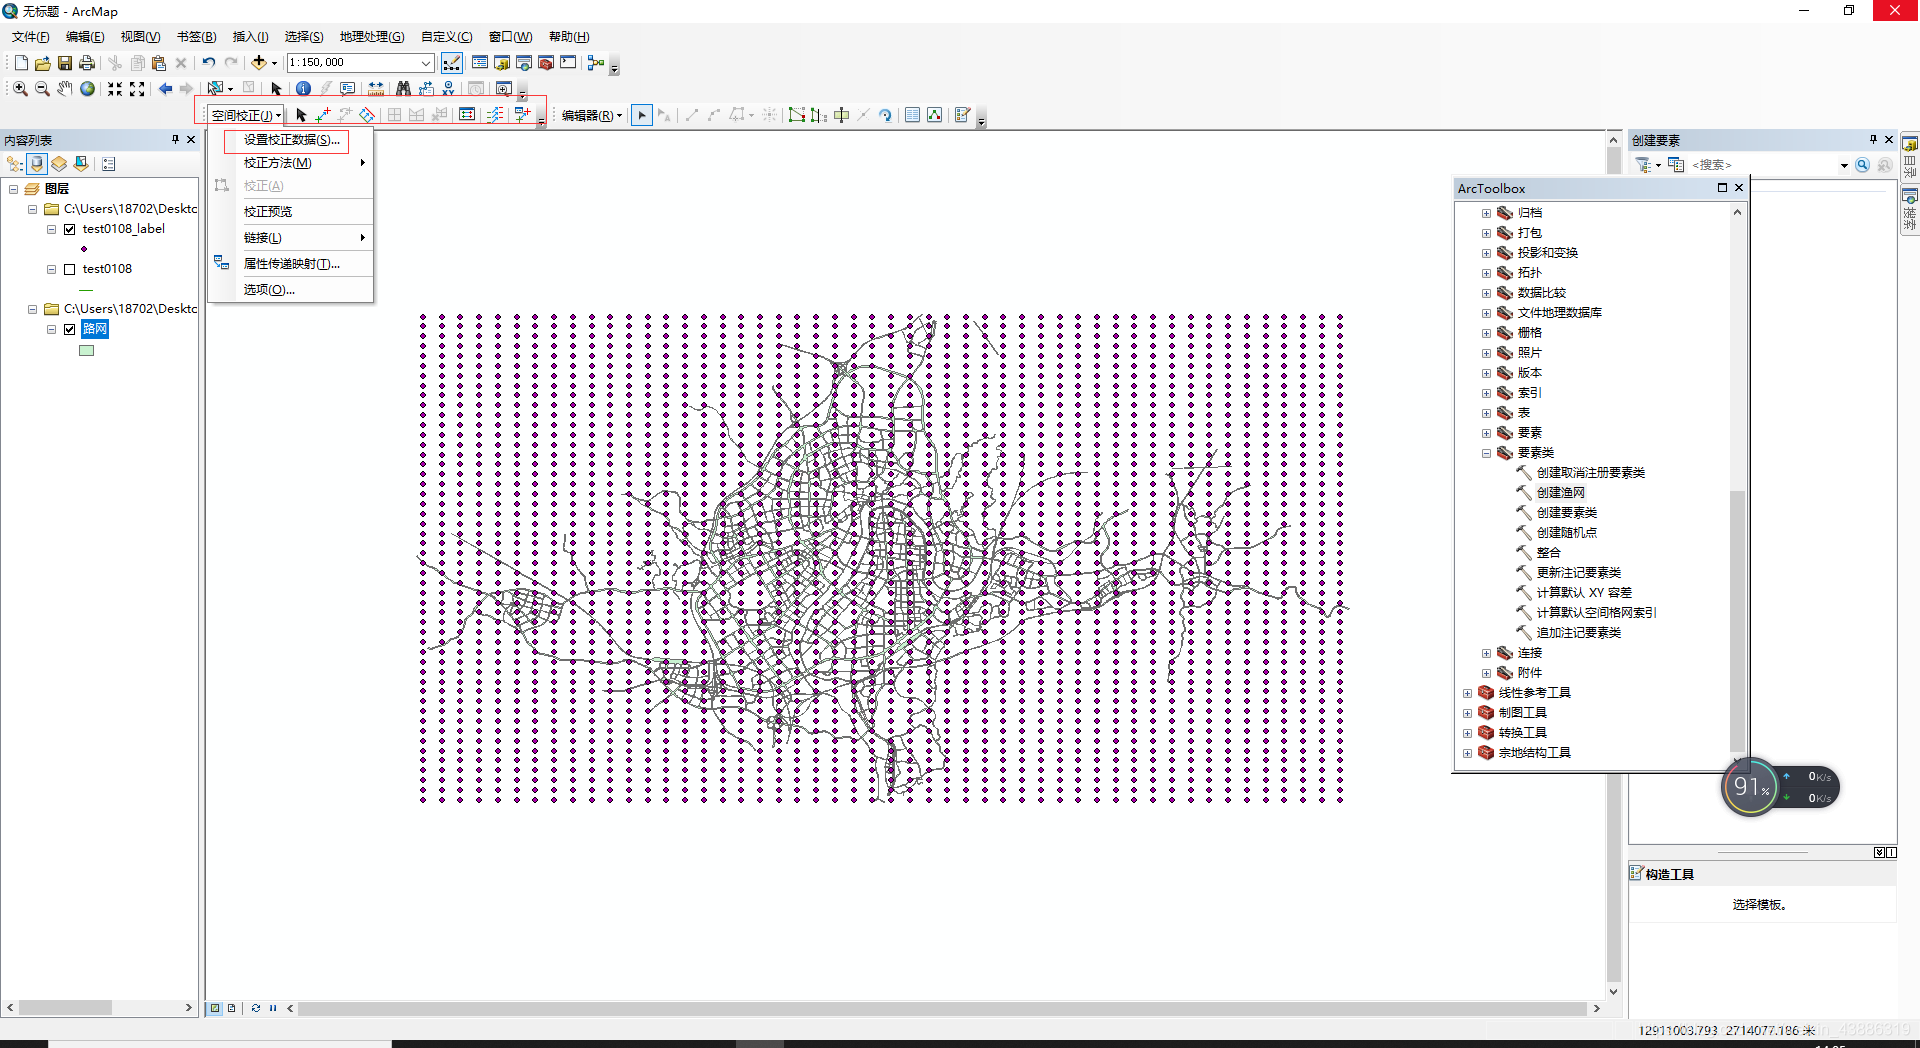This screenshot has width=1920, height=1048.
Task: Open the 链接(L) submenu
Action: pos(290,238)
